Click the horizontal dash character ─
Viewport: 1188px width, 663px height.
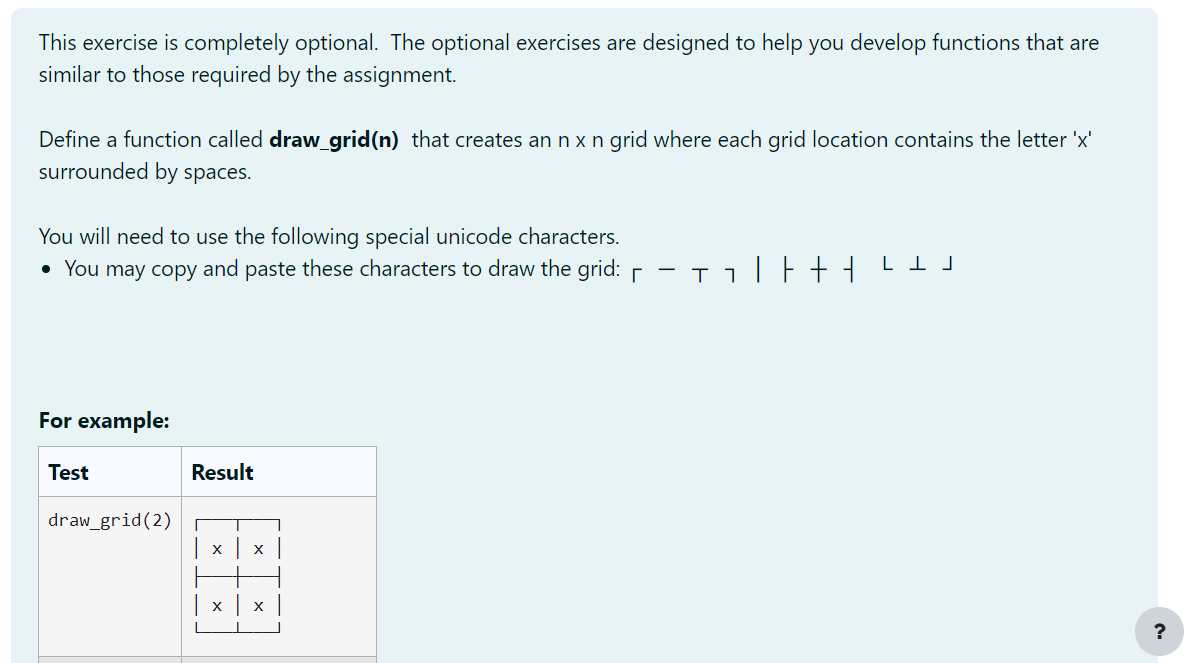pyautogui.click(x=666, y=270)
